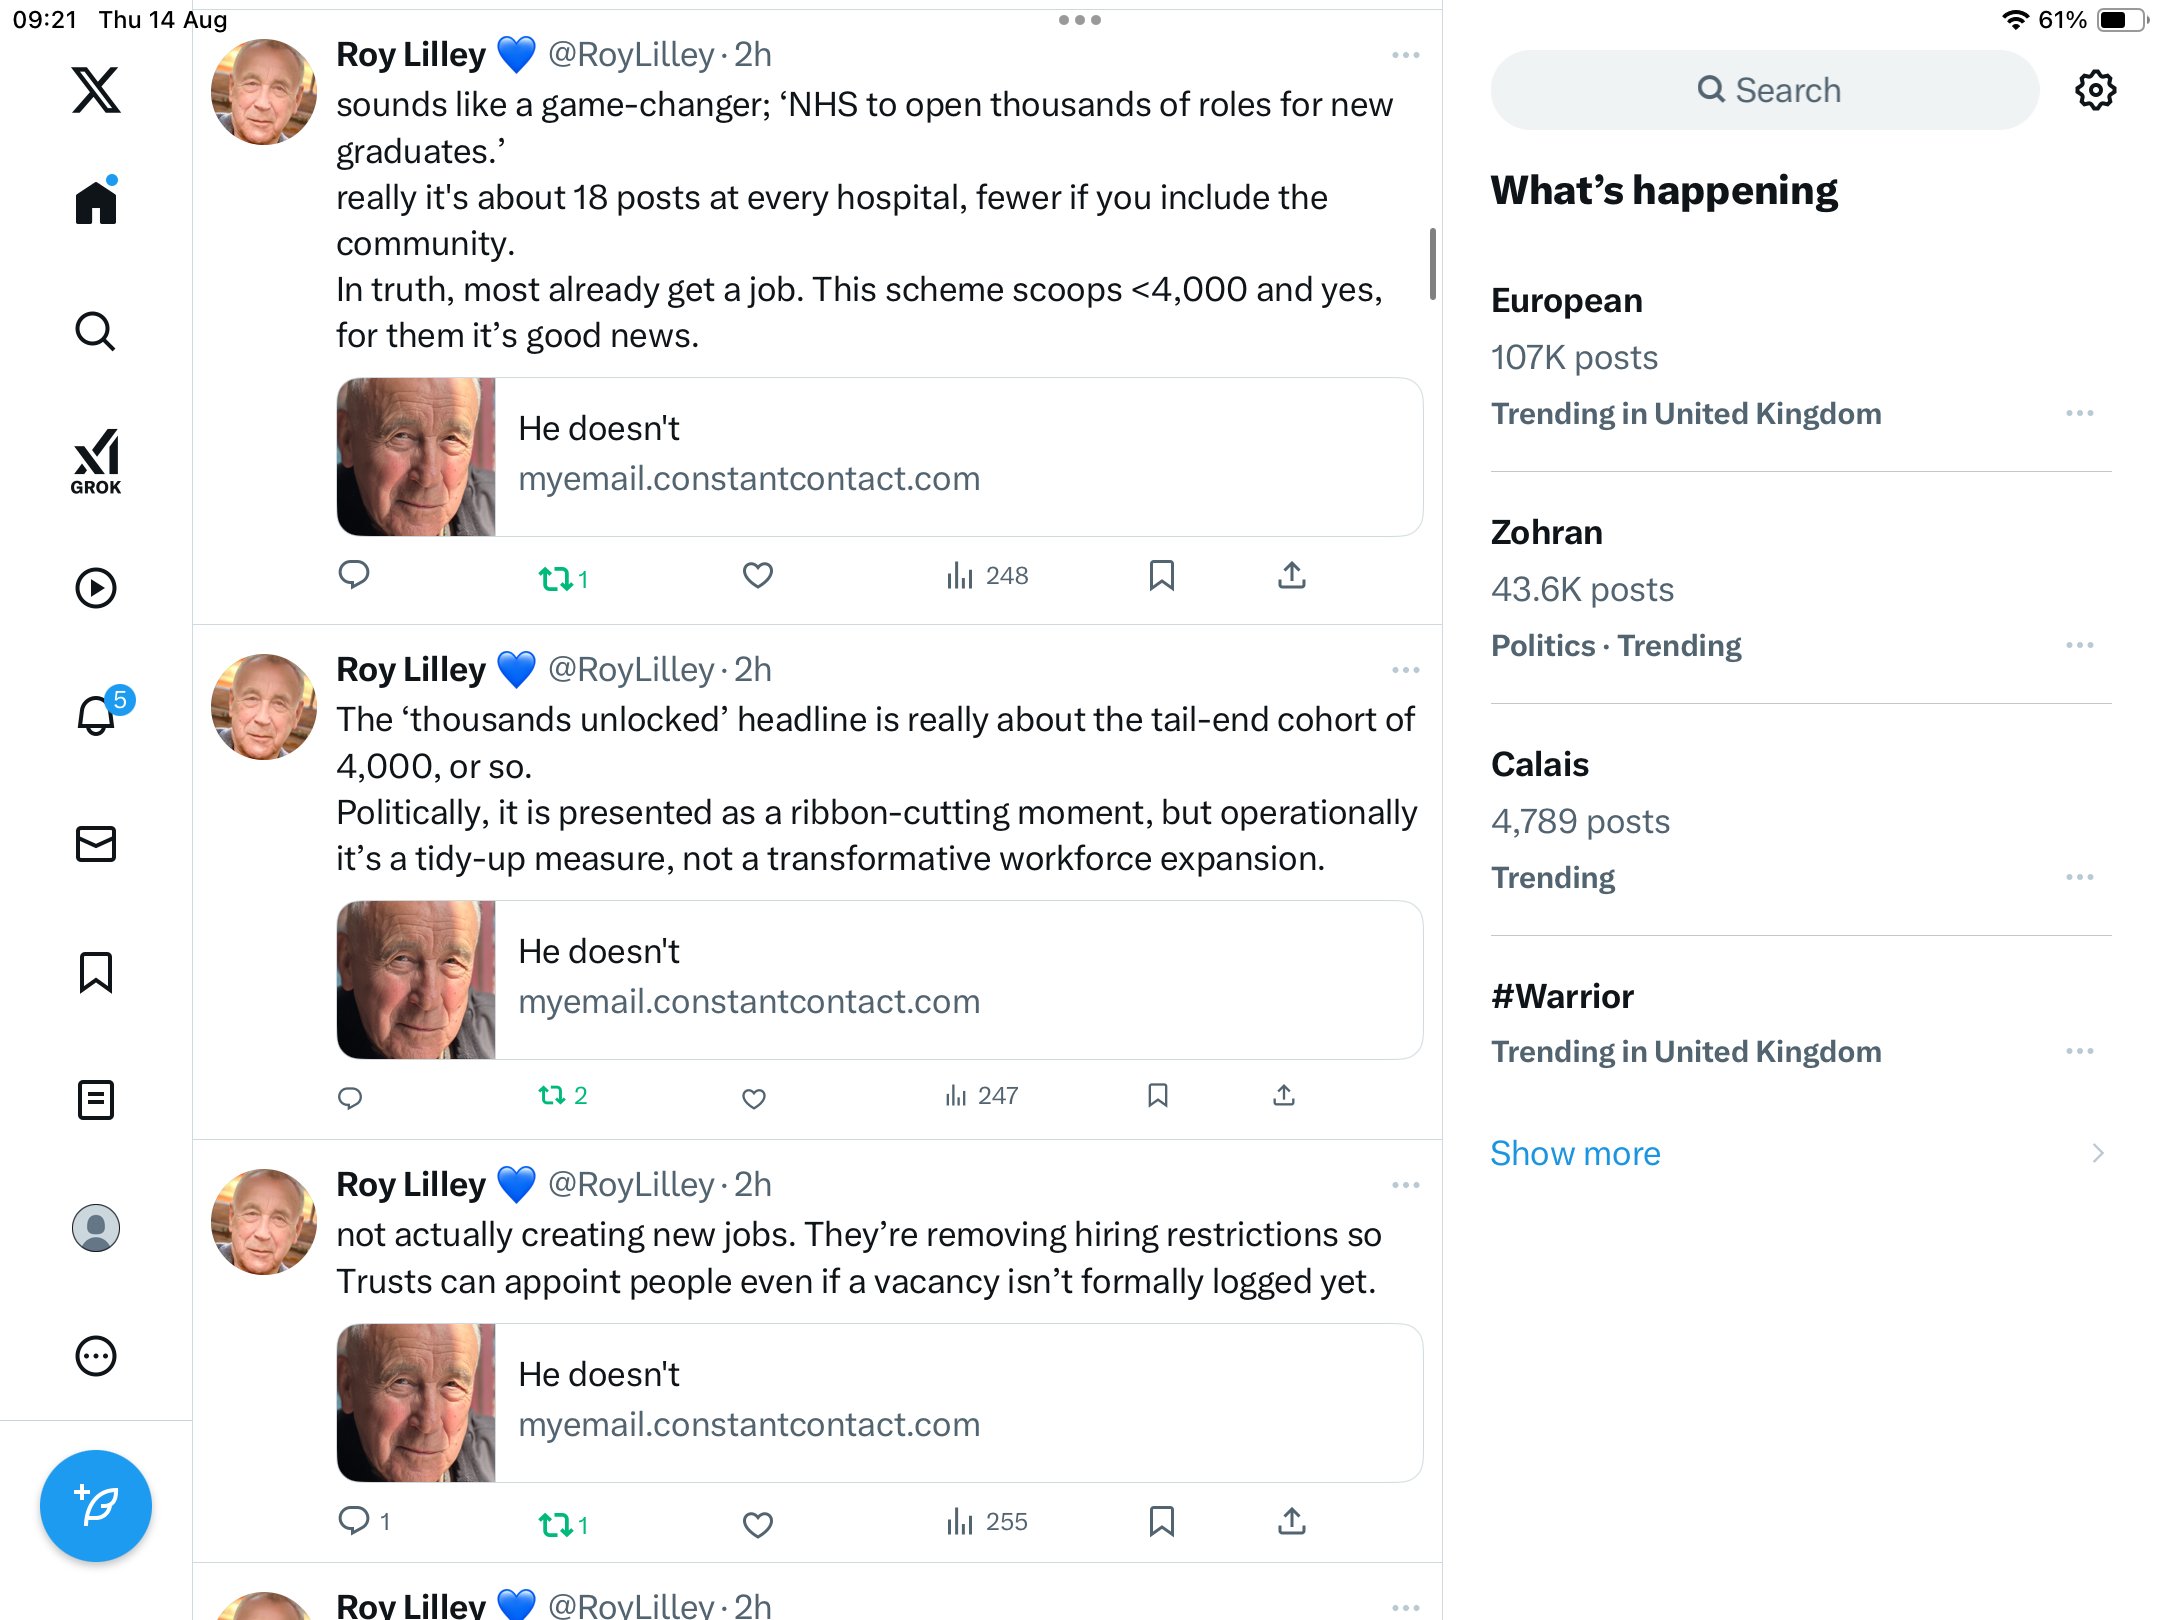Share the 'game-changer' NHS post

pyautogui.click(x=1292, y=576)
